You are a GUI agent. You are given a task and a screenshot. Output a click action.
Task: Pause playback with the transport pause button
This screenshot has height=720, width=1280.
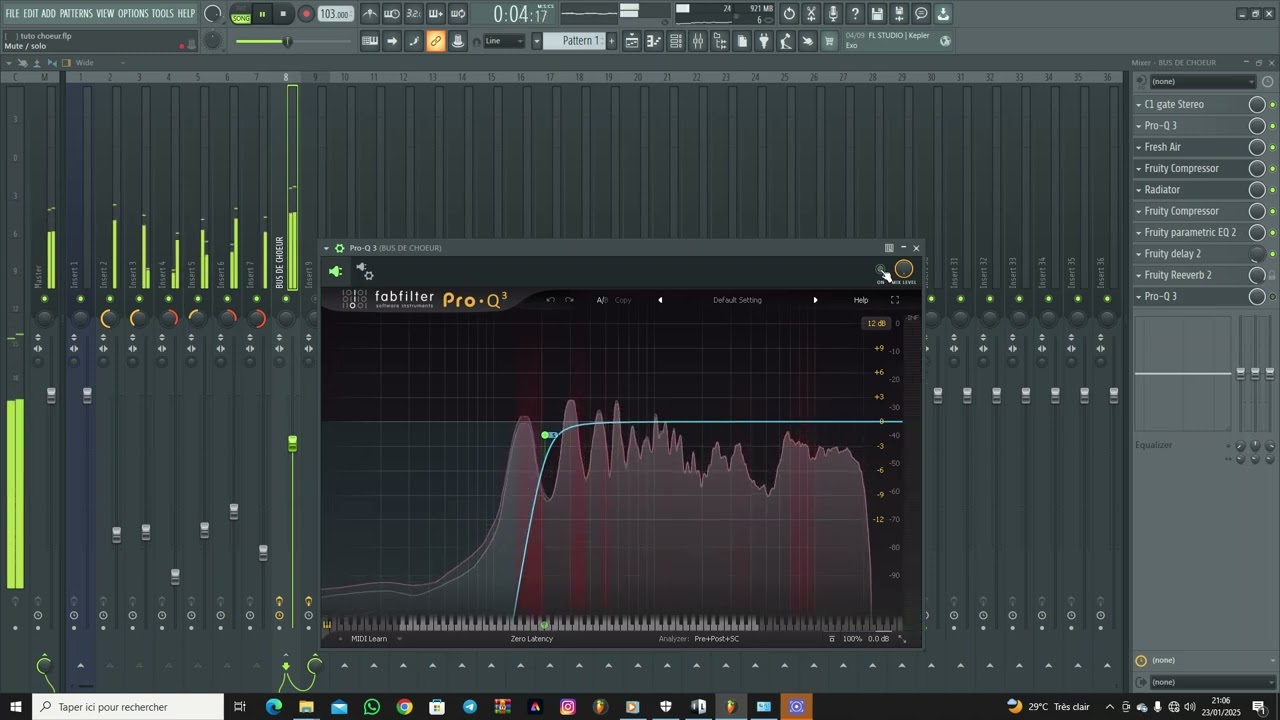pyautogui.click(x=262, y=14)
